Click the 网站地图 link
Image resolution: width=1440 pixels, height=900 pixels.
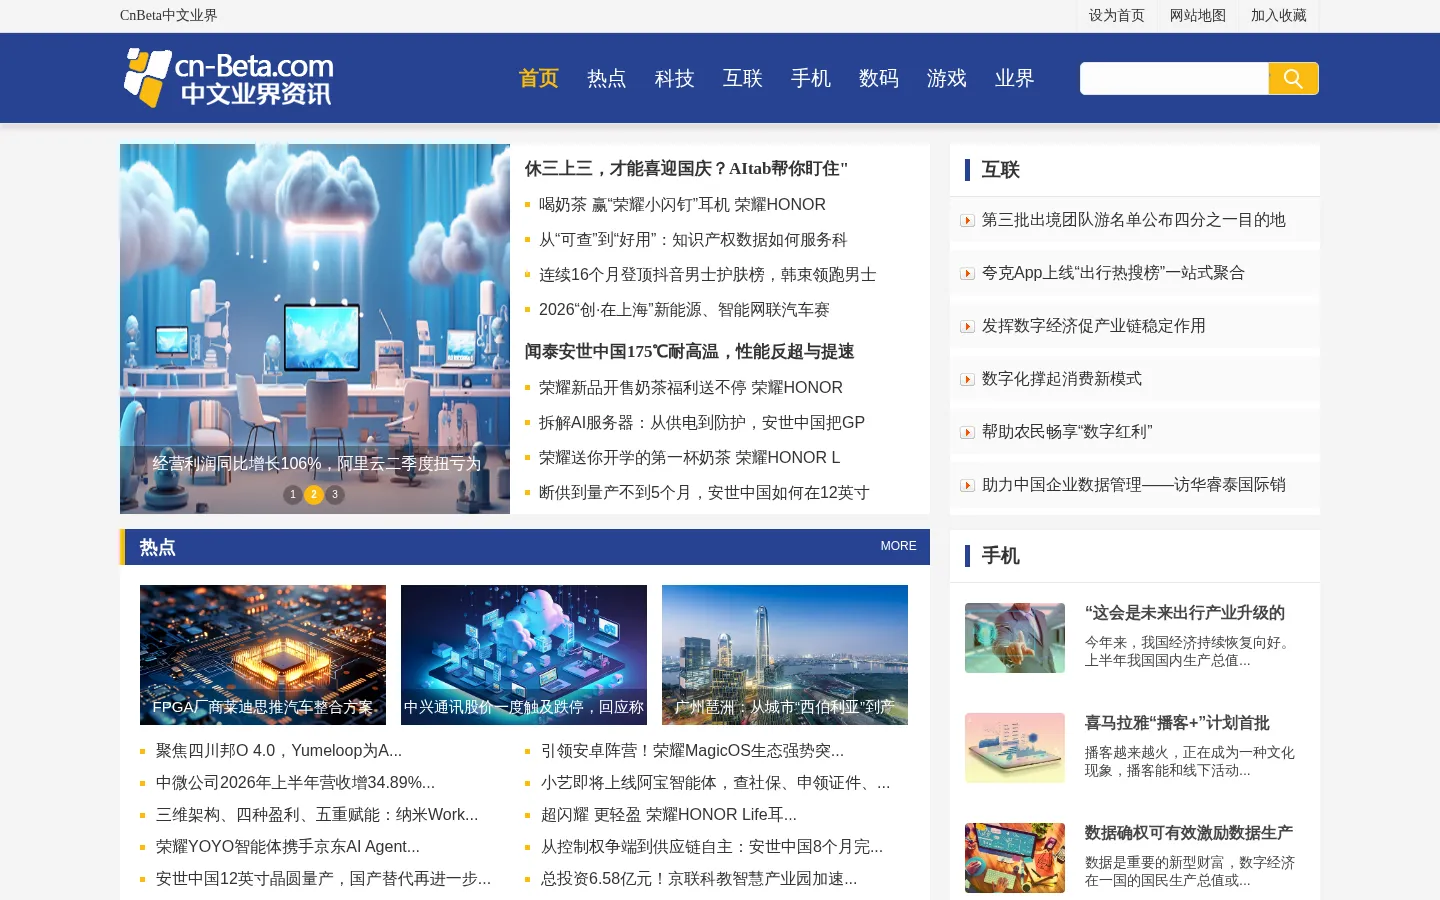pos(1198,15)
